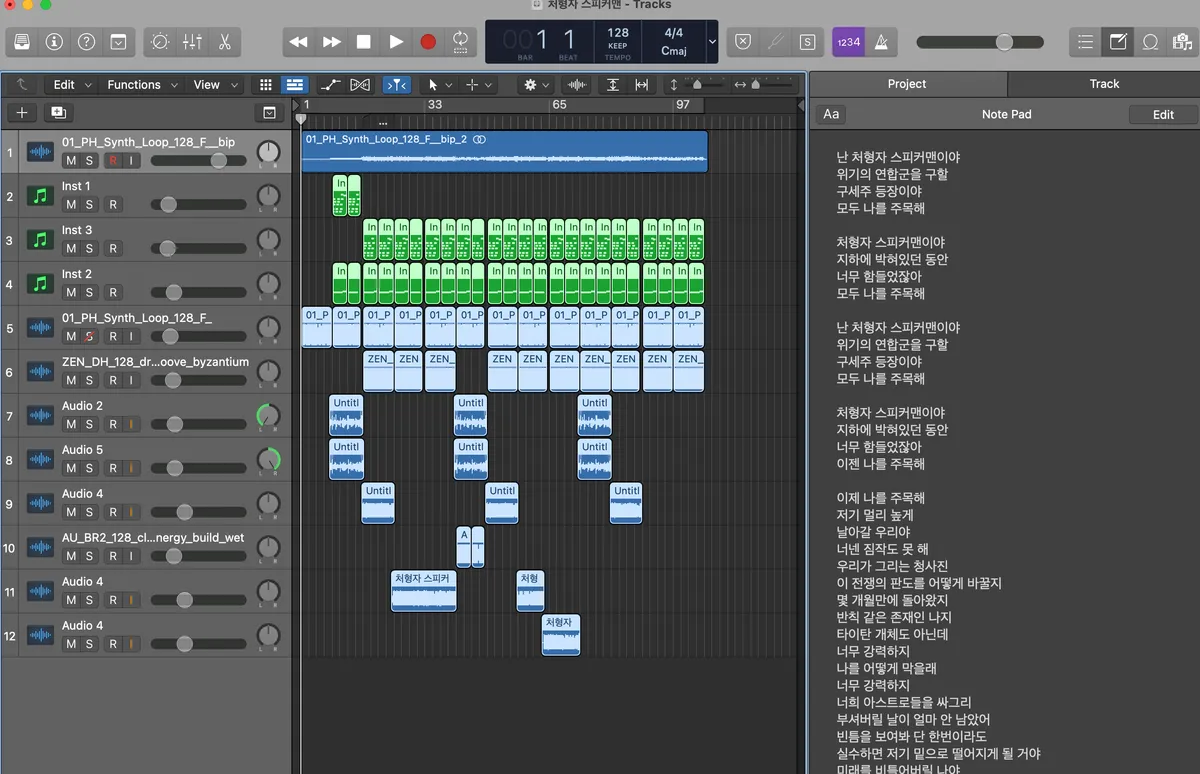Open the View dropdown menu

[x=215, y=85]
